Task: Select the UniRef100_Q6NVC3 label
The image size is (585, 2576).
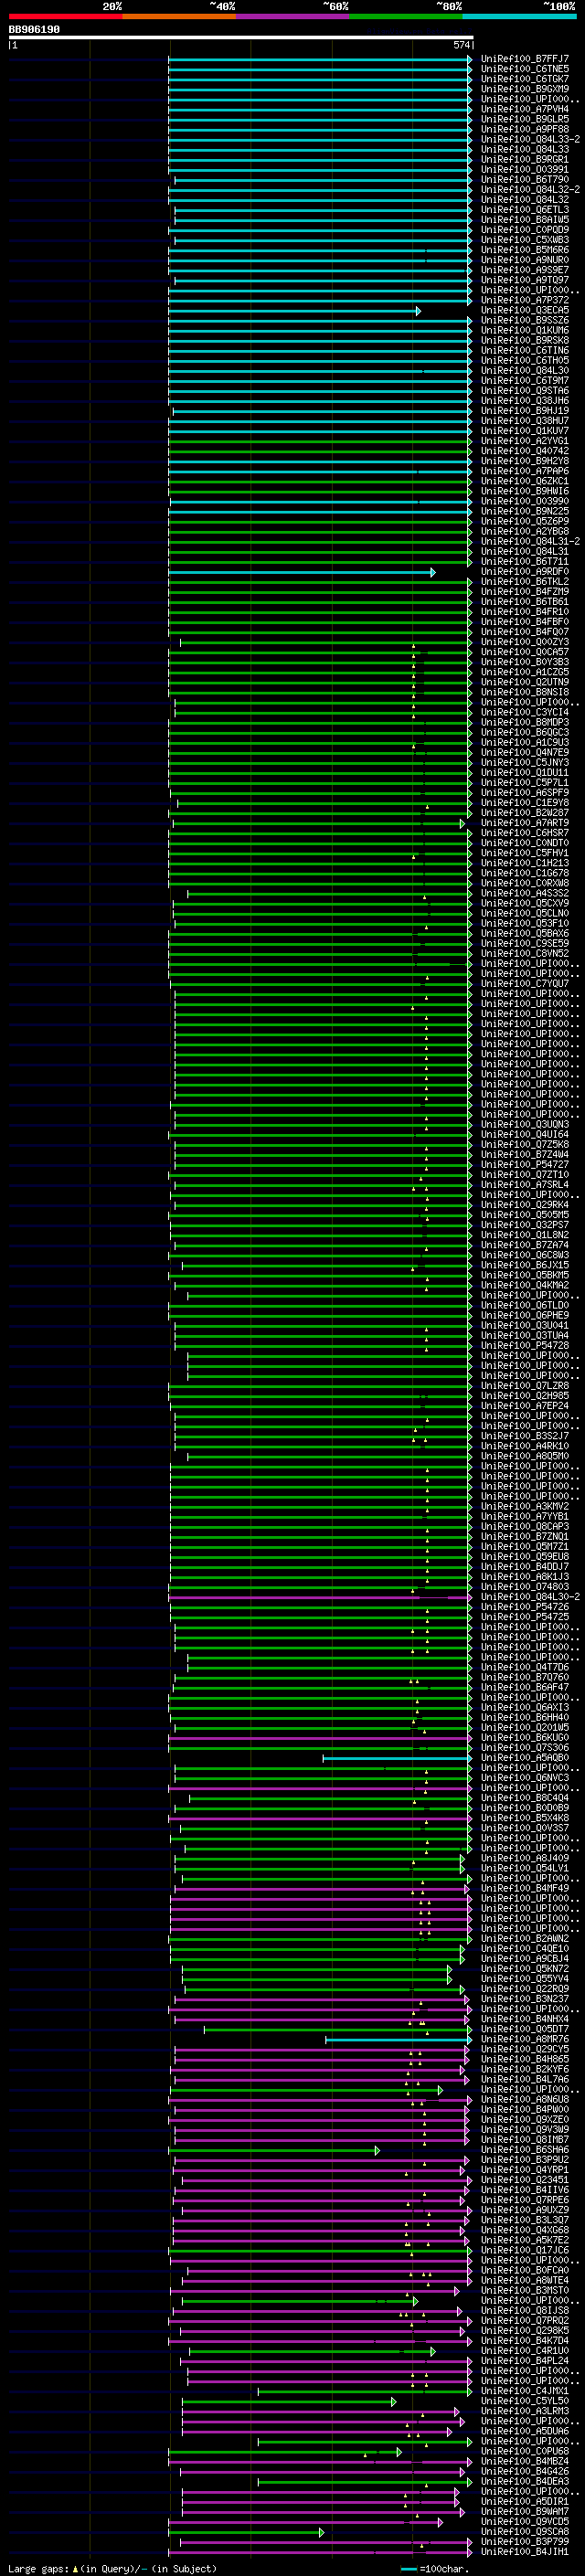Action: click(525, 1778)
